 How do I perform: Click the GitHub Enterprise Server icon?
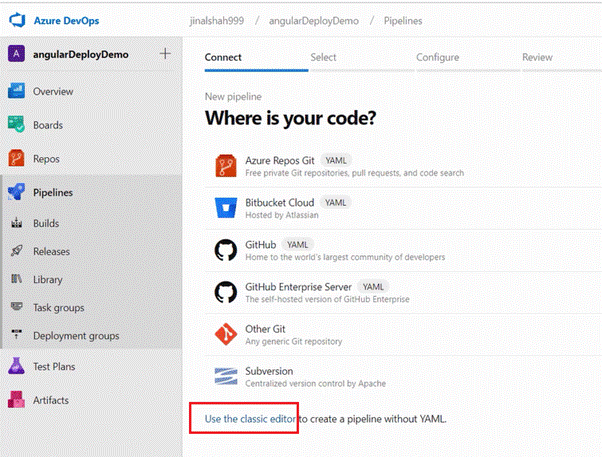tap(226, 292)
